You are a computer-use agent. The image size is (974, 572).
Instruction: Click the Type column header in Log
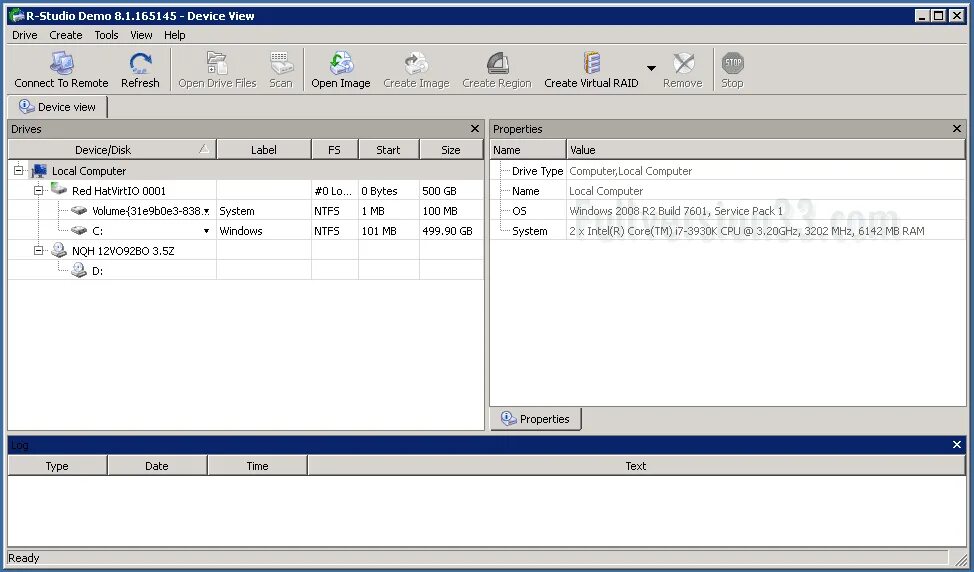(x=57, y=466)
